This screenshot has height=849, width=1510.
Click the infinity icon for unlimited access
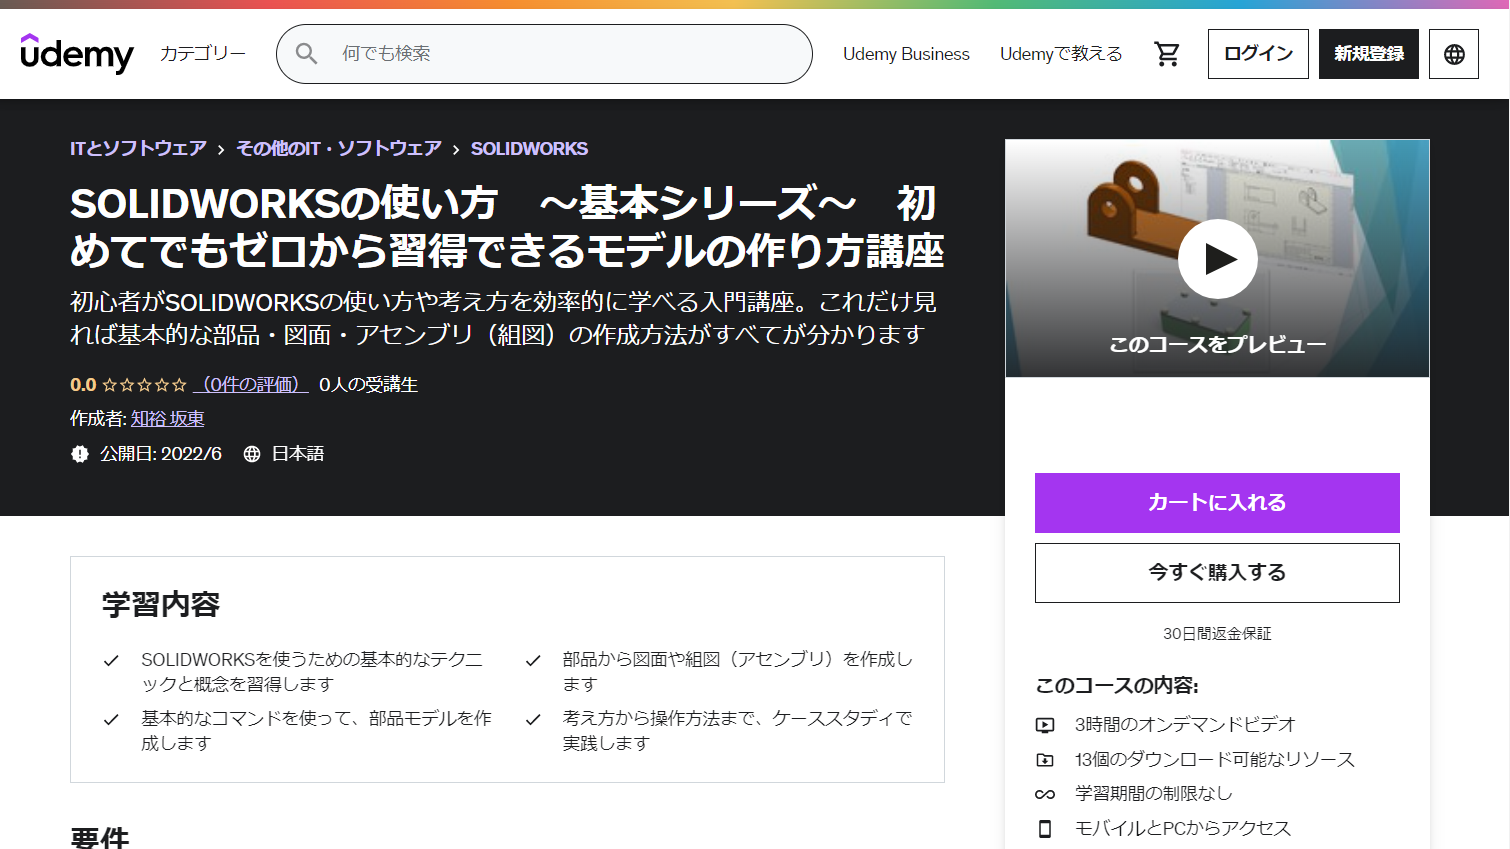coord(1045,793)
